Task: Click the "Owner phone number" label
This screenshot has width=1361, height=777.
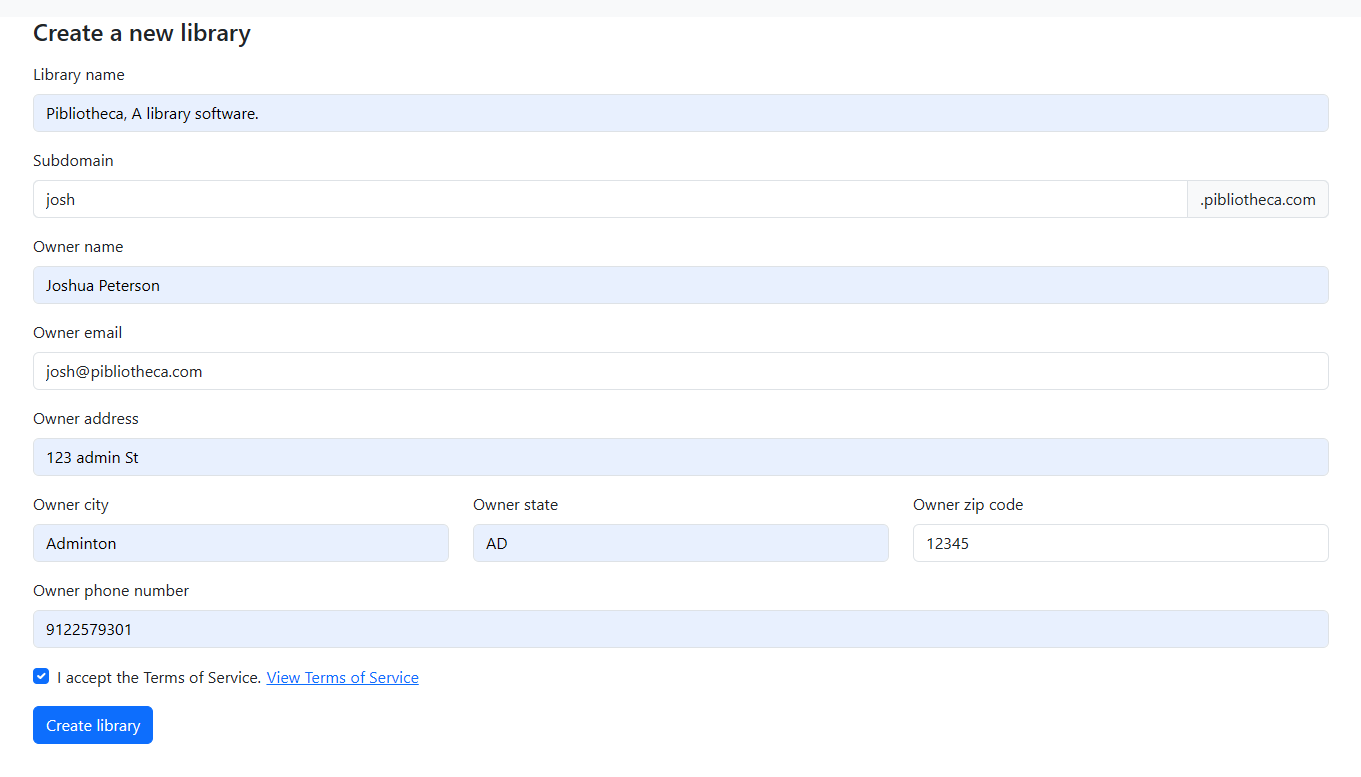Action: tap(110, 590)
